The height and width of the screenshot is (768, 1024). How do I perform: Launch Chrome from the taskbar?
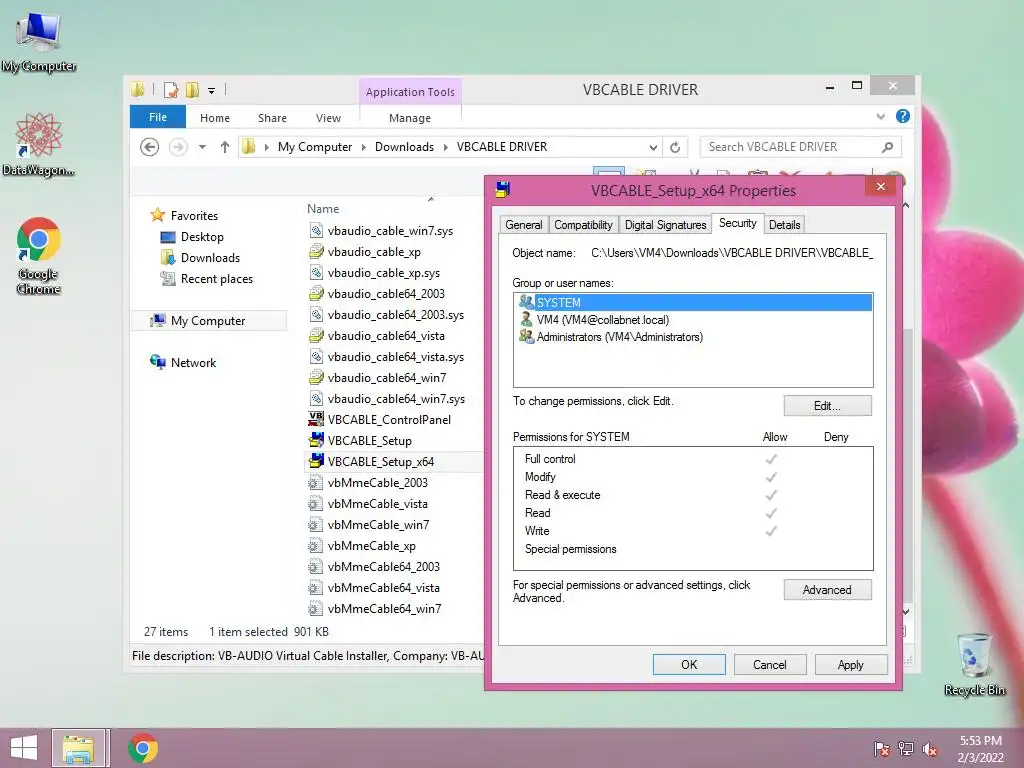tap(142, 748)
